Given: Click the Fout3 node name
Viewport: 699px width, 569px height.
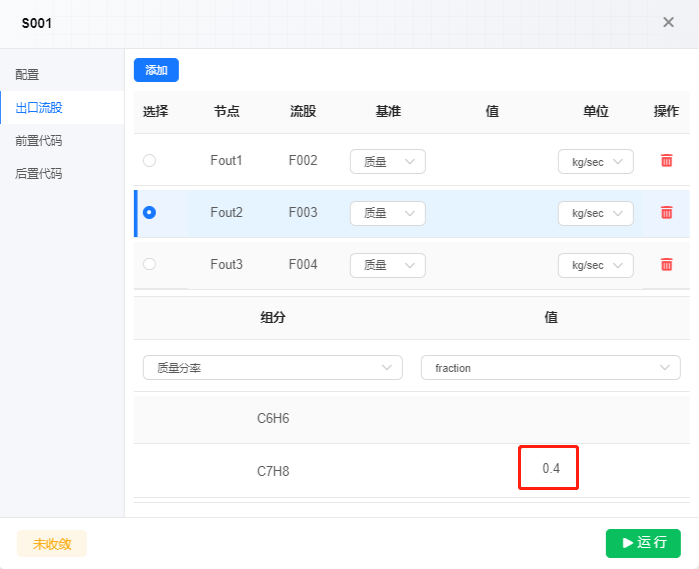Looking at the screenshot, I should [x=226, y=264].
